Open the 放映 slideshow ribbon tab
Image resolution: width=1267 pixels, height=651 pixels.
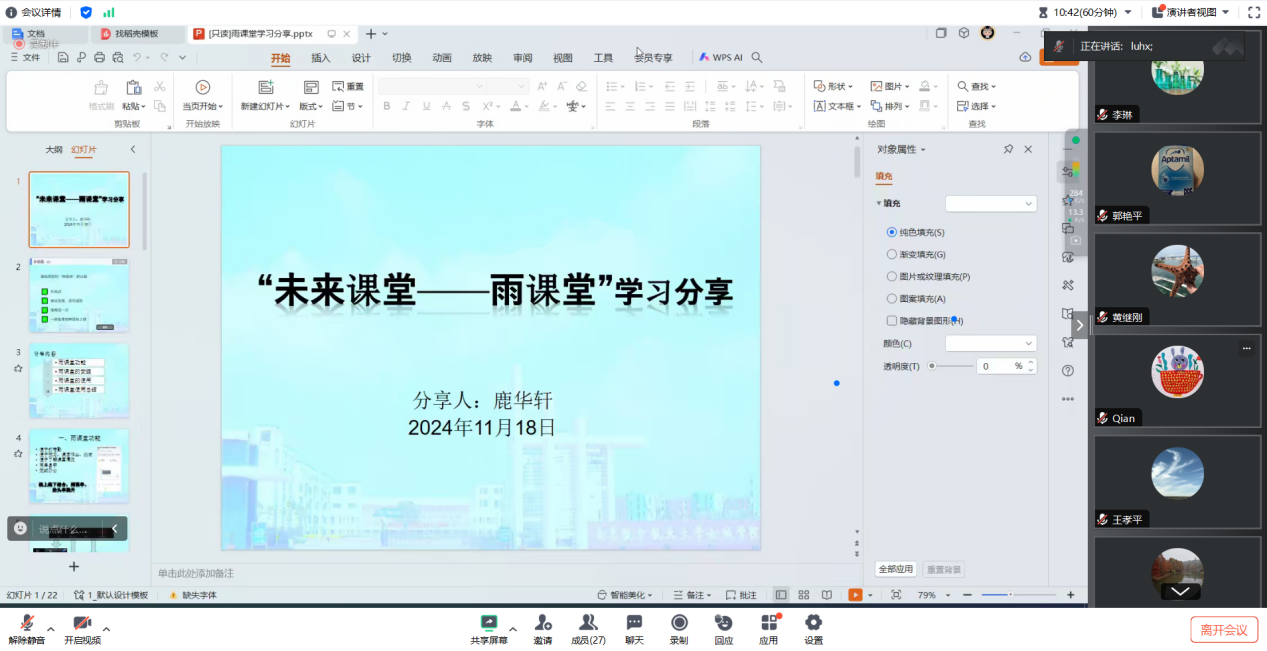482,58
